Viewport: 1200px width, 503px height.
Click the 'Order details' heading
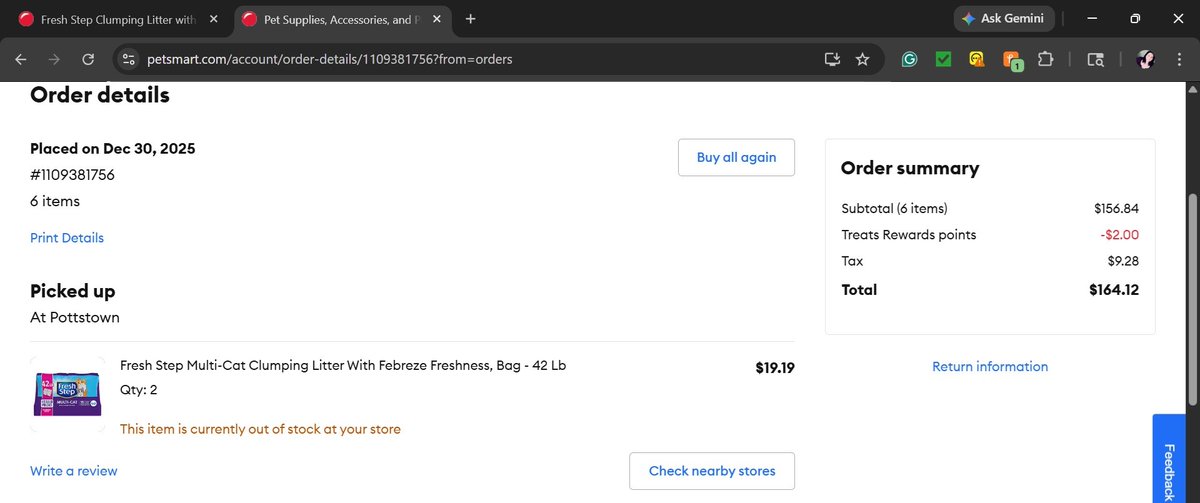[100, 95]
